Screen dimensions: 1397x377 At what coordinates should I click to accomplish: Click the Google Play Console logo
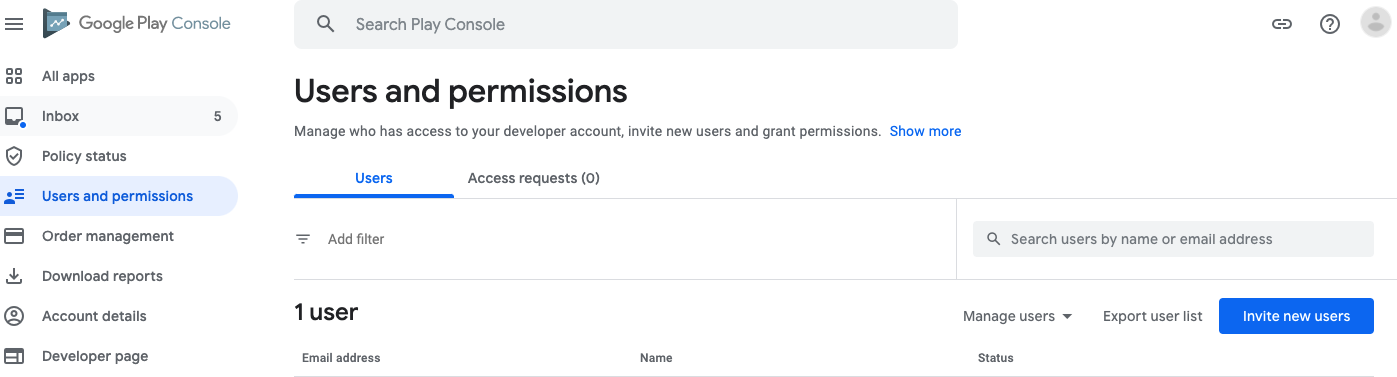(x=136, y=23)
